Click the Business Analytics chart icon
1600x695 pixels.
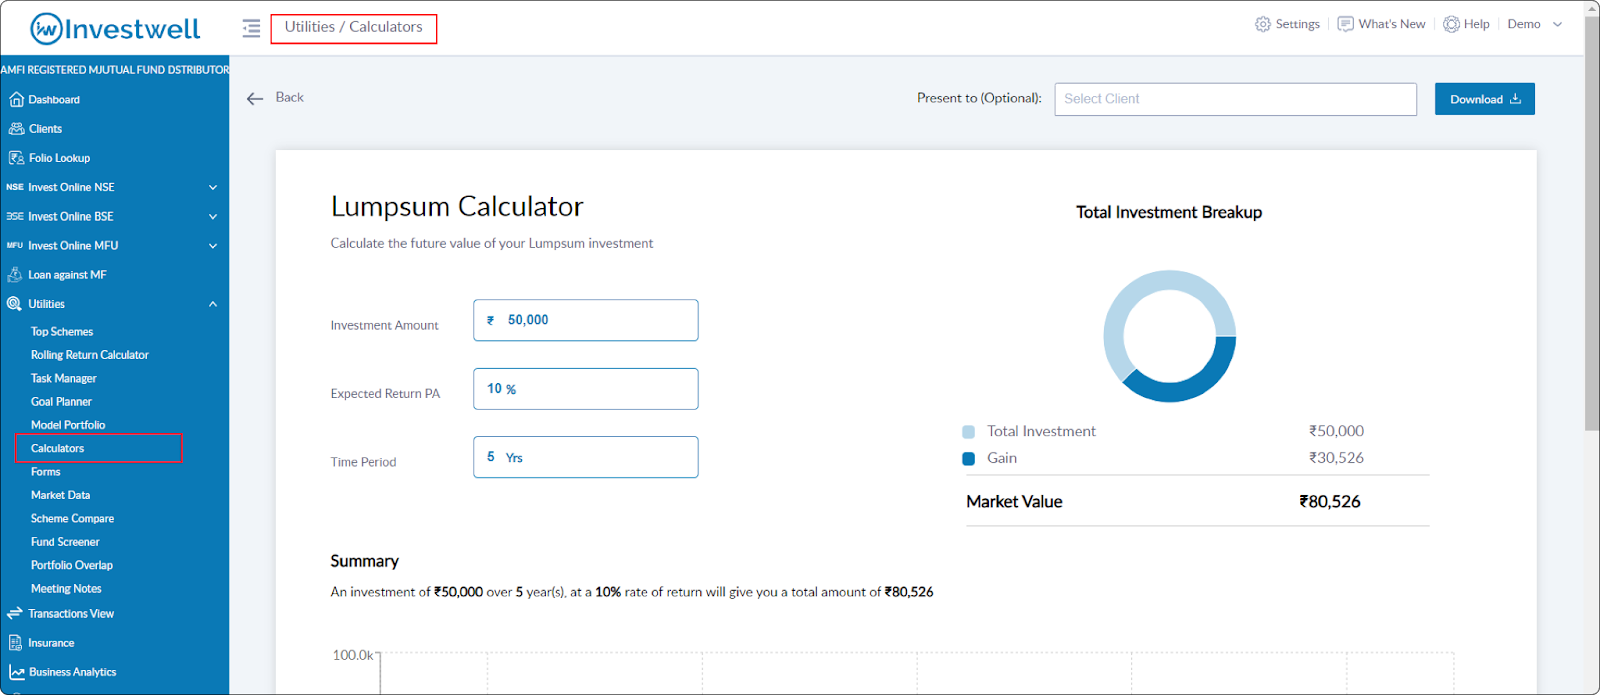16,672
